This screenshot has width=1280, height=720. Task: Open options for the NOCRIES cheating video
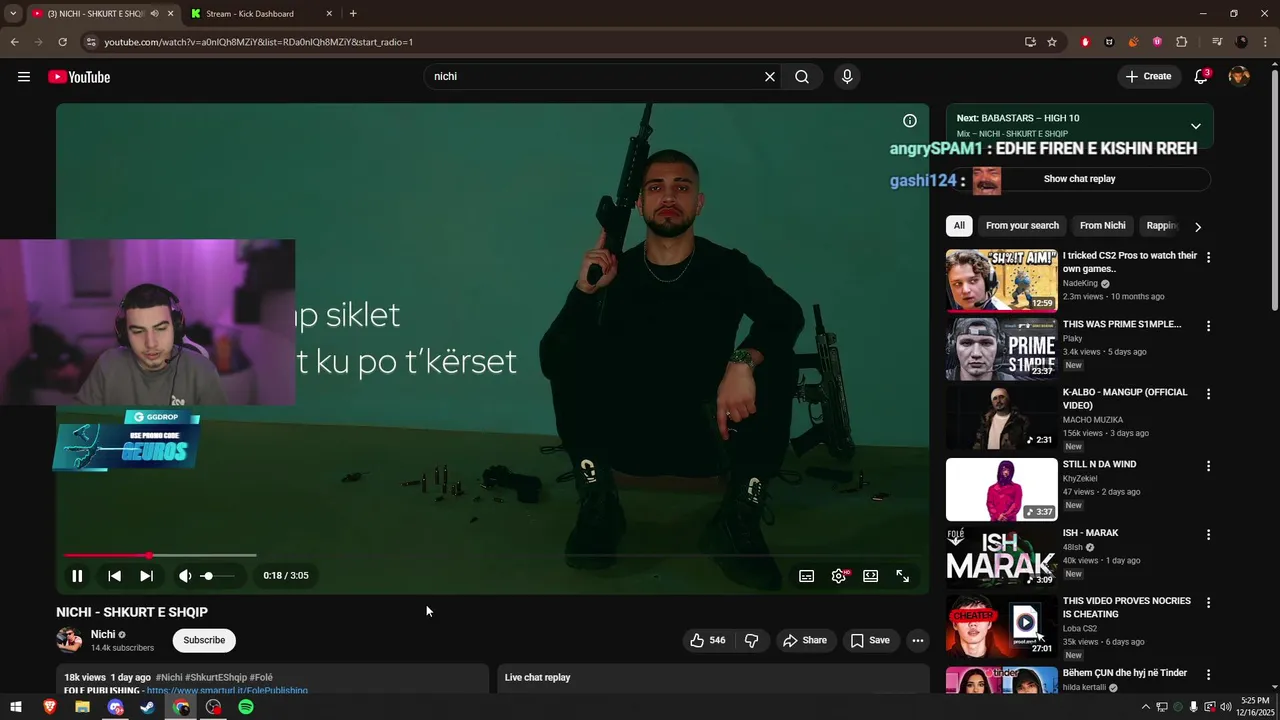point(1208,603)
